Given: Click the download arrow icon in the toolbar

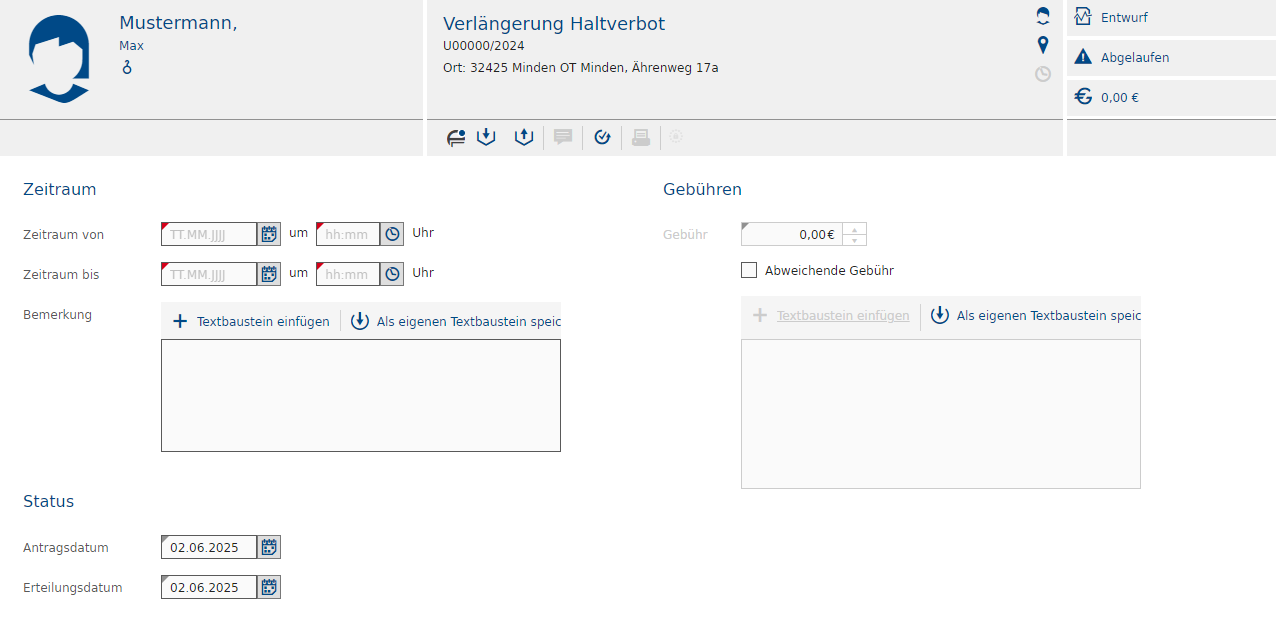Looking at the screenshot, I should tap(486, 137).
